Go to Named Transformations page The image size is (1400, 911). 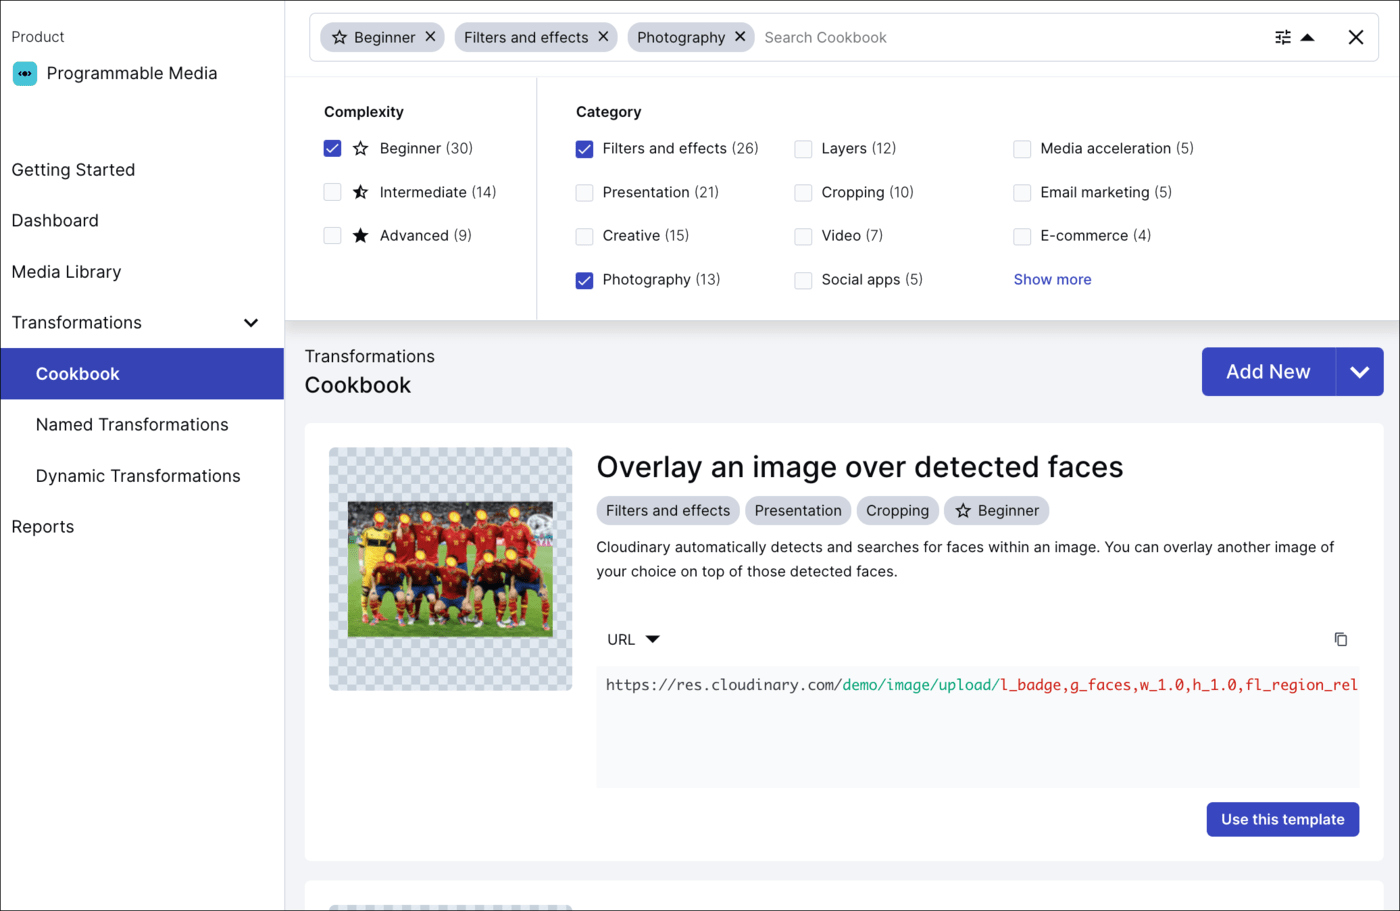coord(132,425)
